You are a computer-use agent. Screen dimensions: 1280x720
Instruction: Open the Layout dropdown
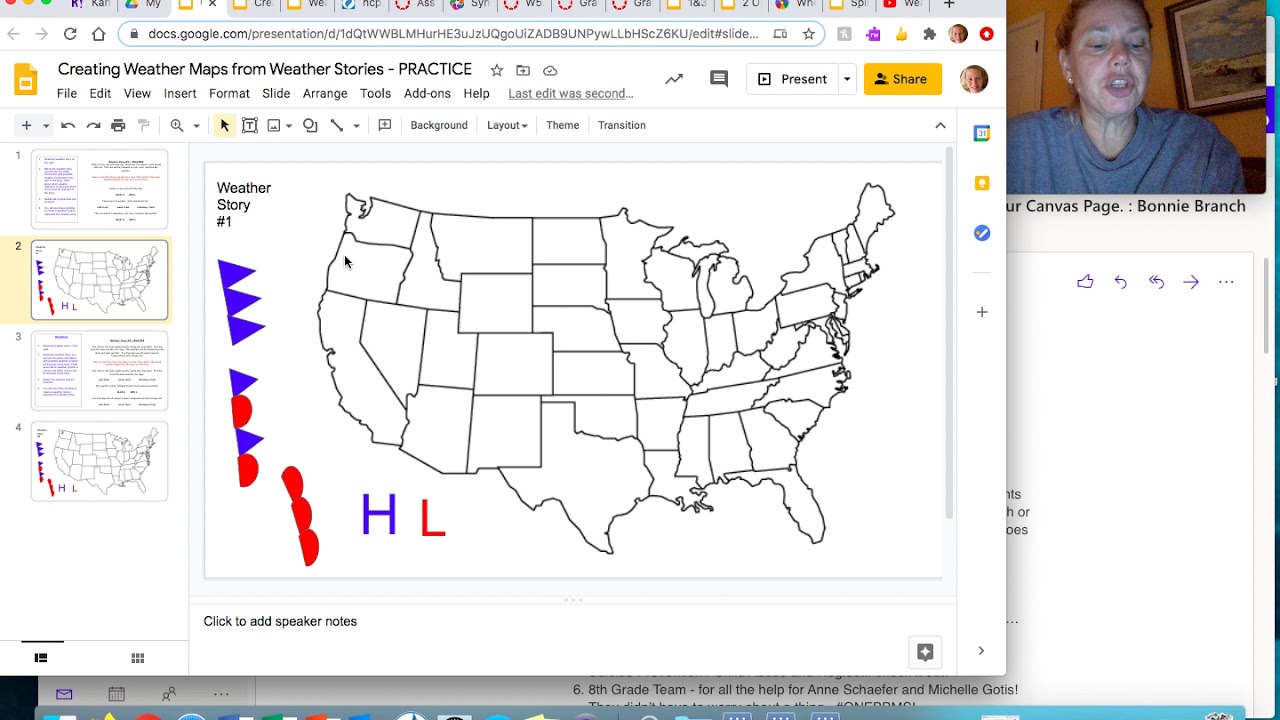click(507, 125)
